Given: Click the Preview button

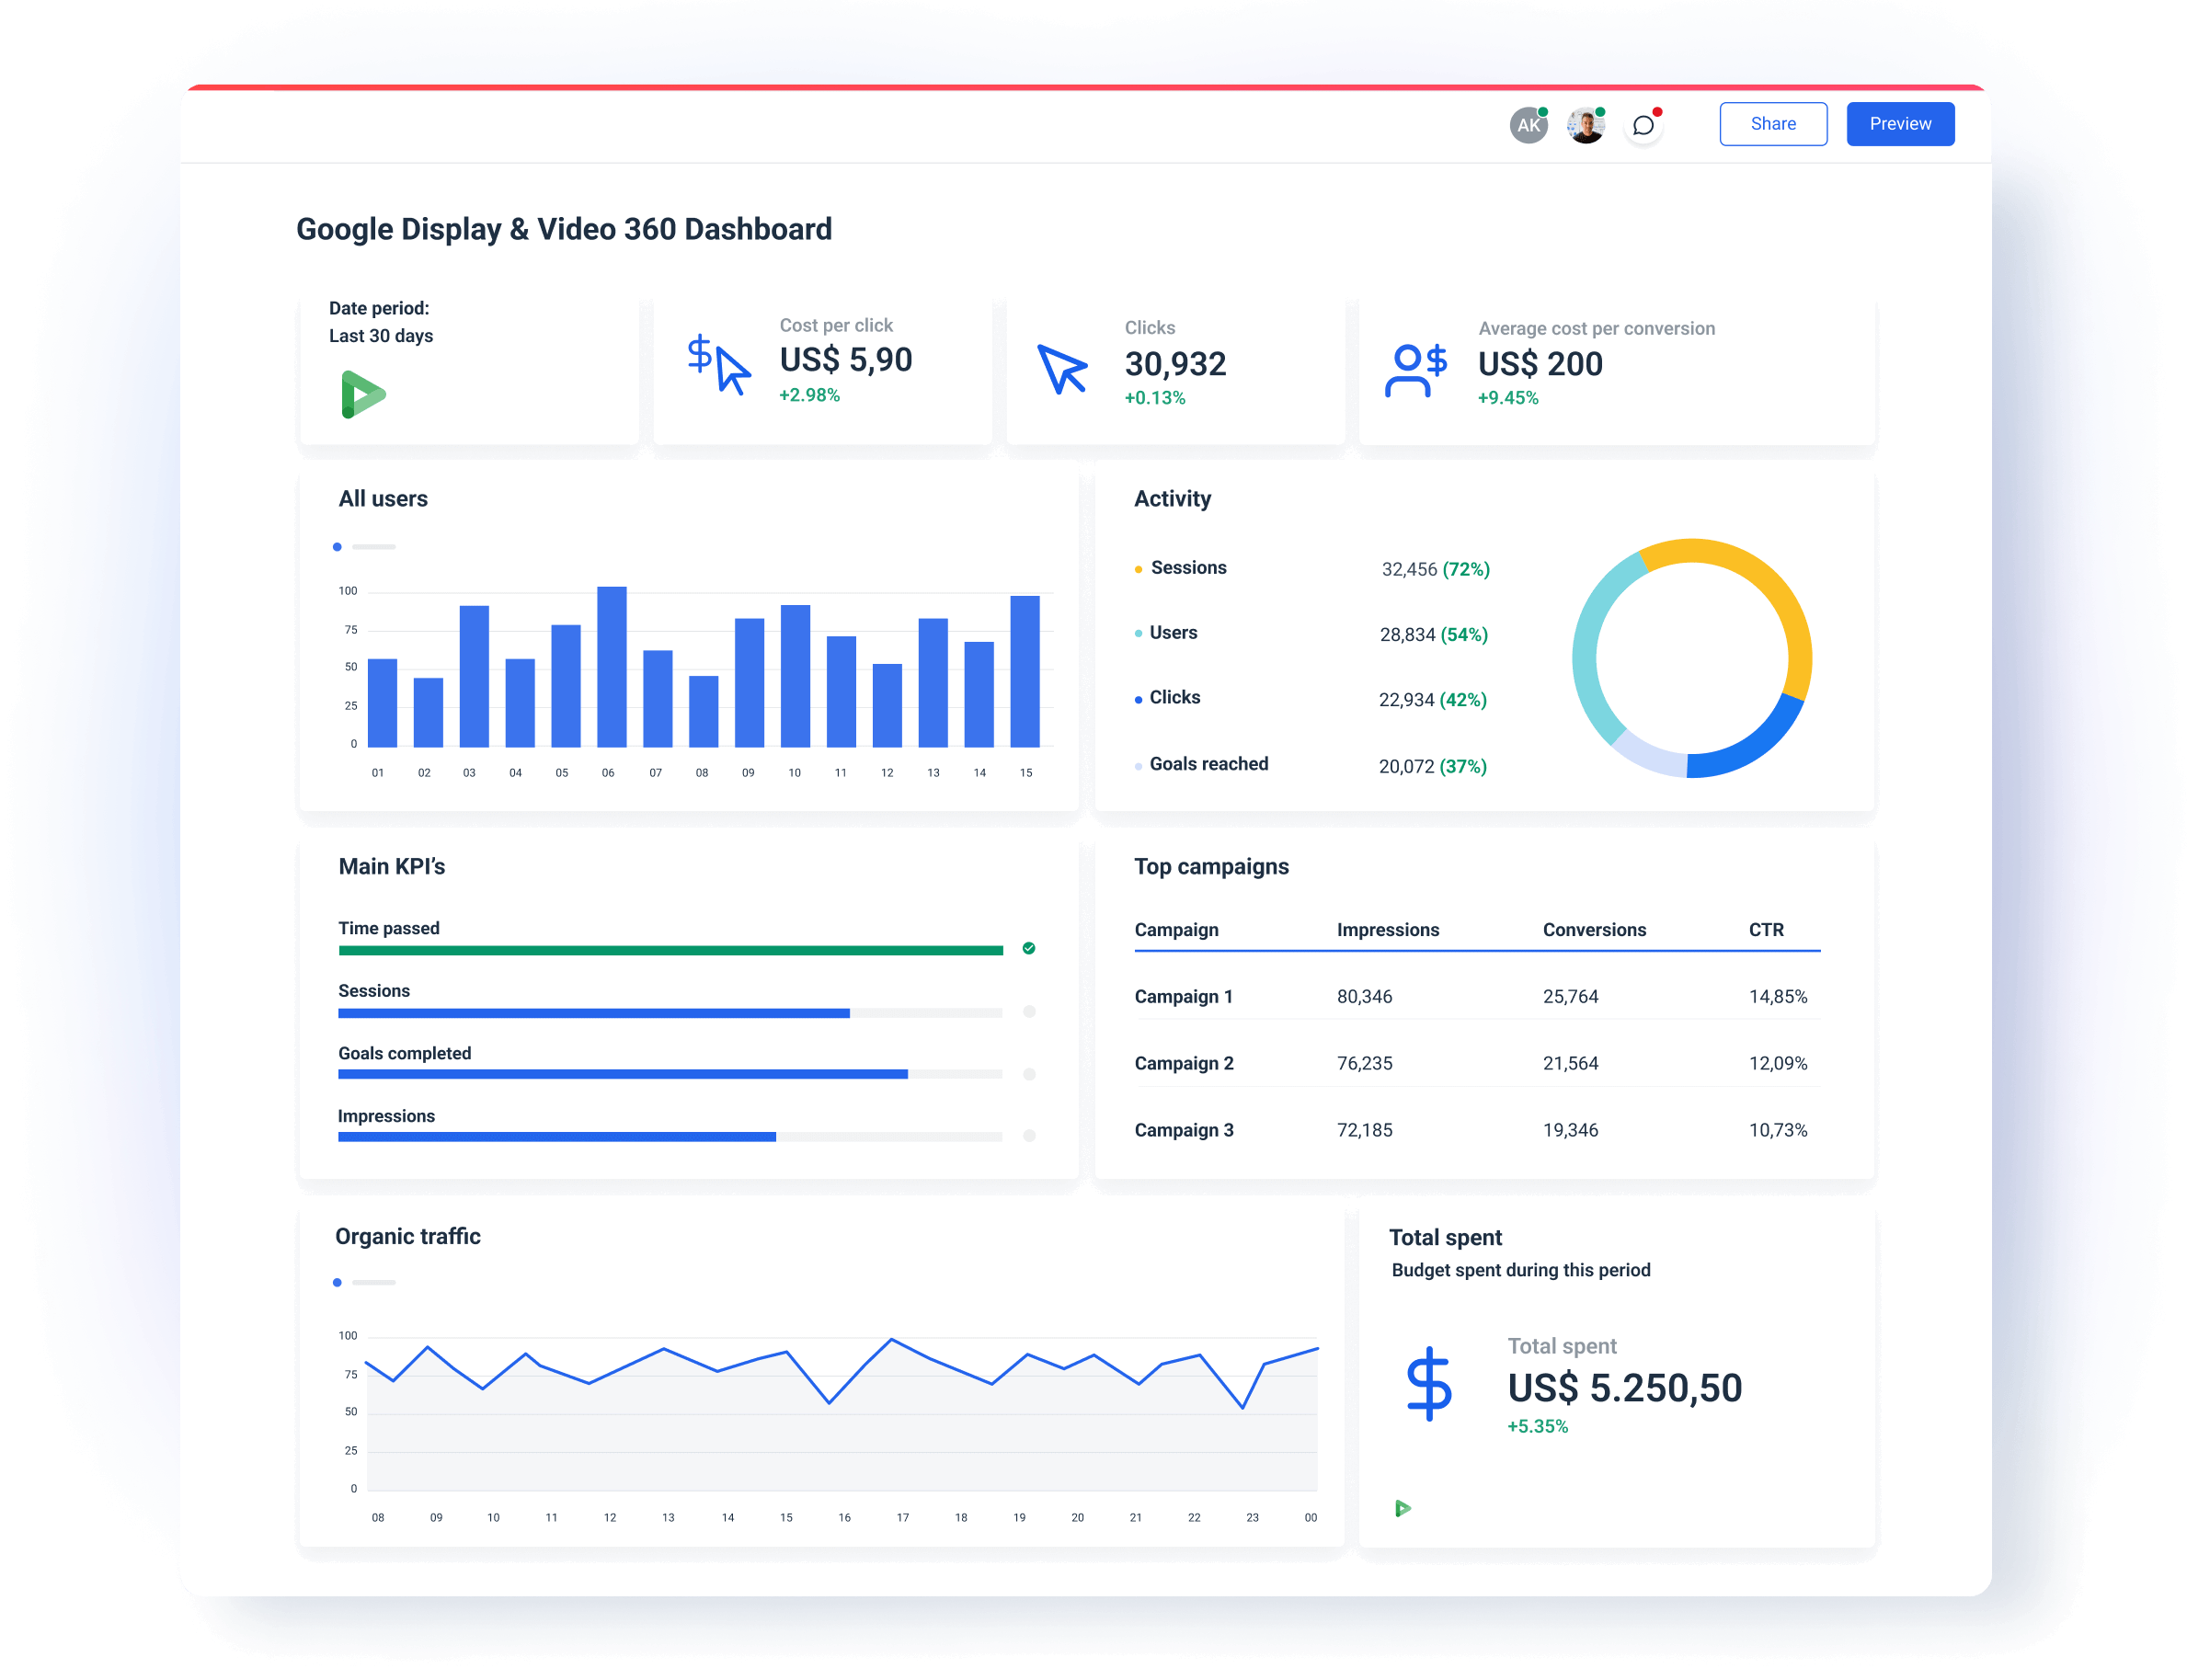Looking at the screenshot, I should click(1900, 124).
